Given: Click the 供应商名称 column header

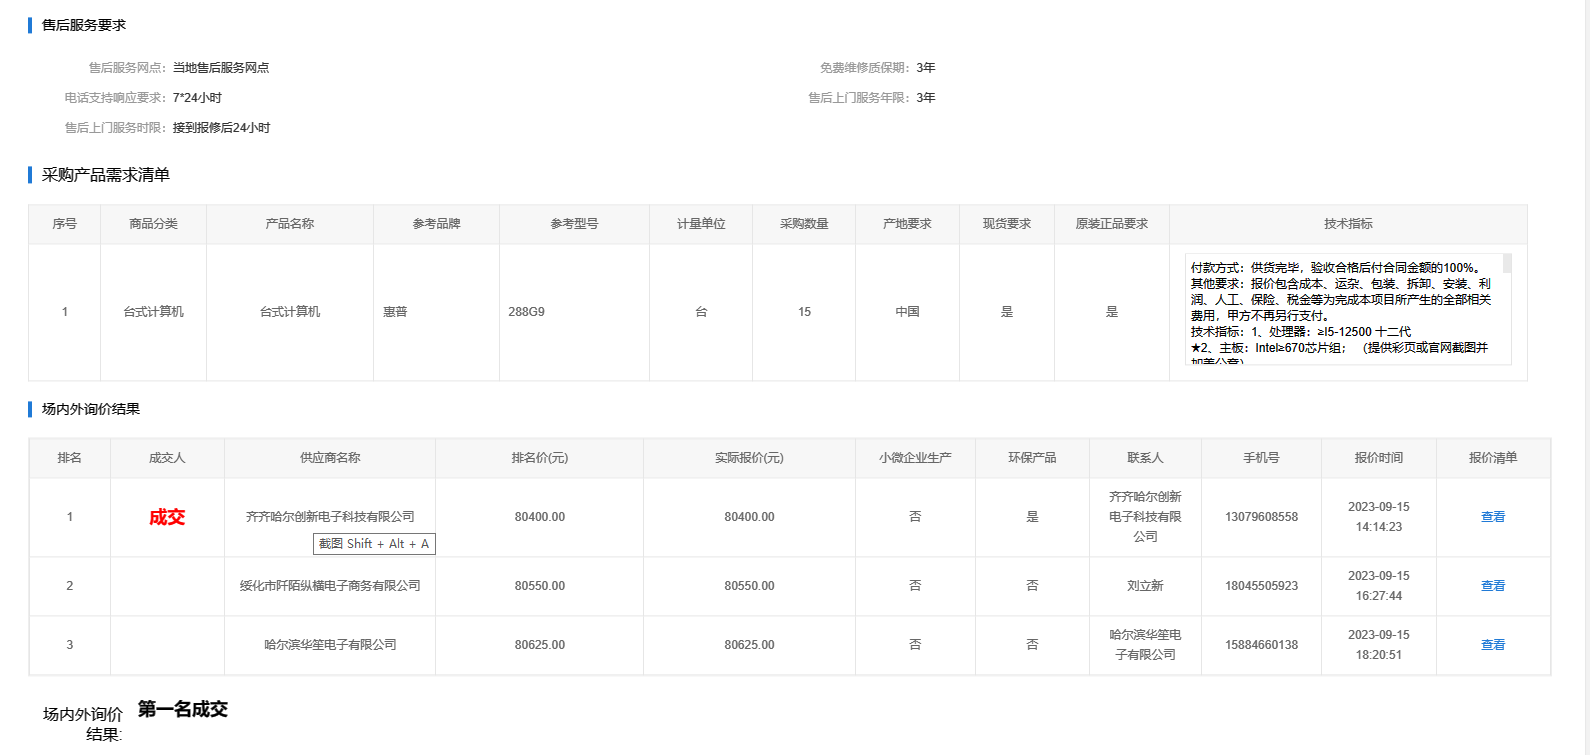Looking at the screenshot, I should (330, 458).
